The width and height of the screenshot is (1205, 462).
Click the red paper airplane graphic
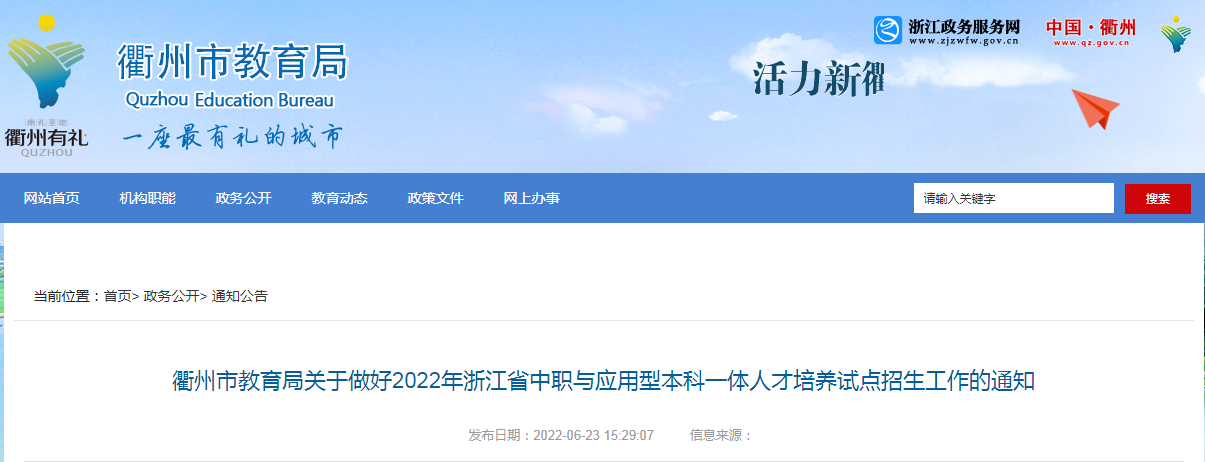pos(1095,108)
